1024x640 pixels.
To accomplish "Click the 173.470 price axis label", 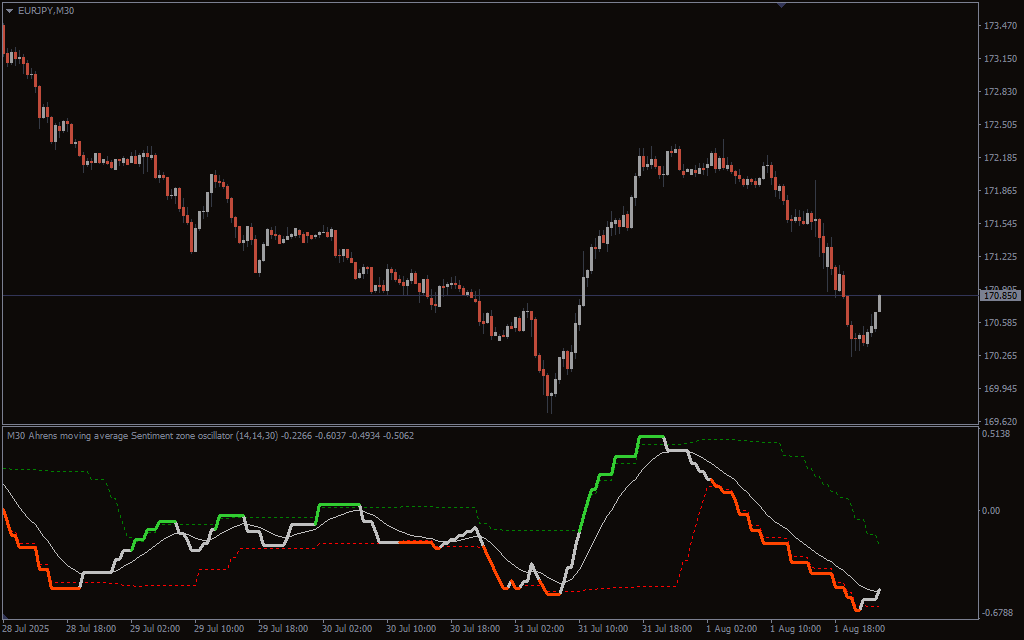I will [1001, 26].
